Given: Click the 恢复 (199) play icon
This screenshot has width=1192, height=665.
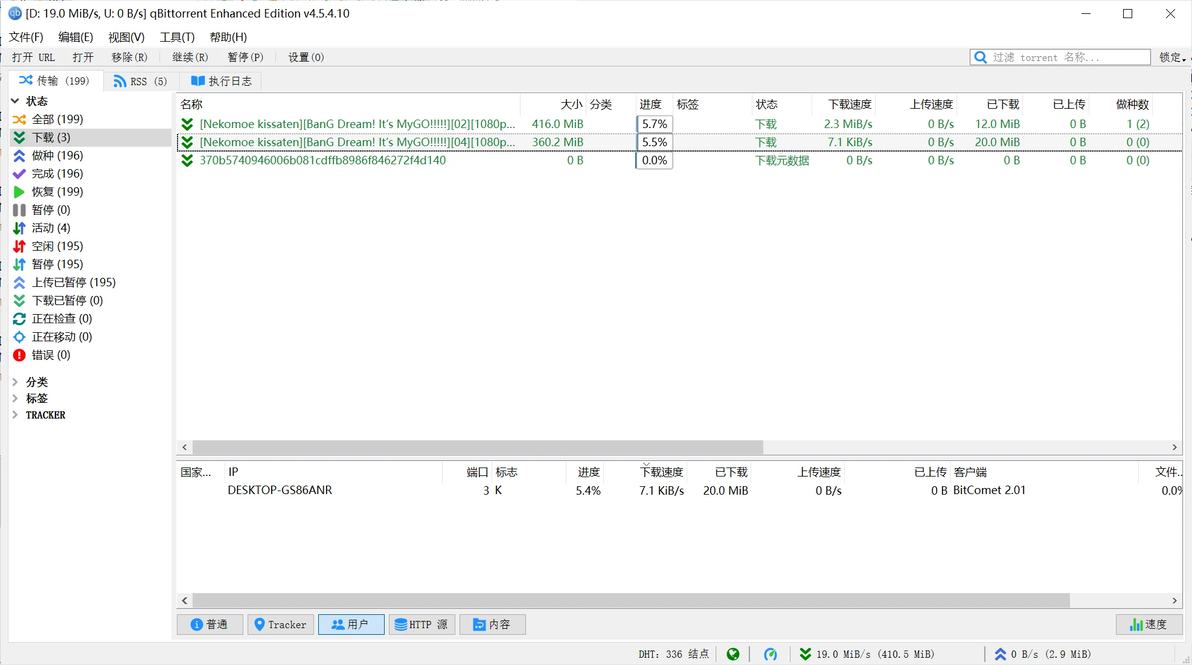Looking at the screenshot, I should click(x=19, y=192).
